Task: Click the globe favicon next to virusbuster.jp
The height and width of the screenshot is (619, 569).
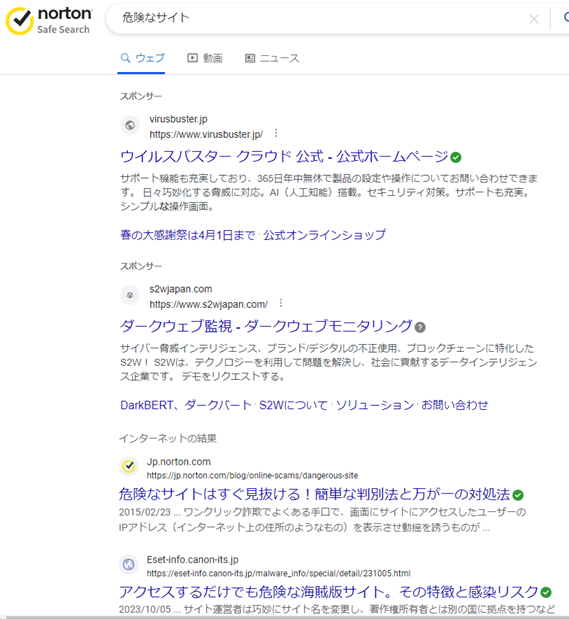Action: [x=130, y=126]
